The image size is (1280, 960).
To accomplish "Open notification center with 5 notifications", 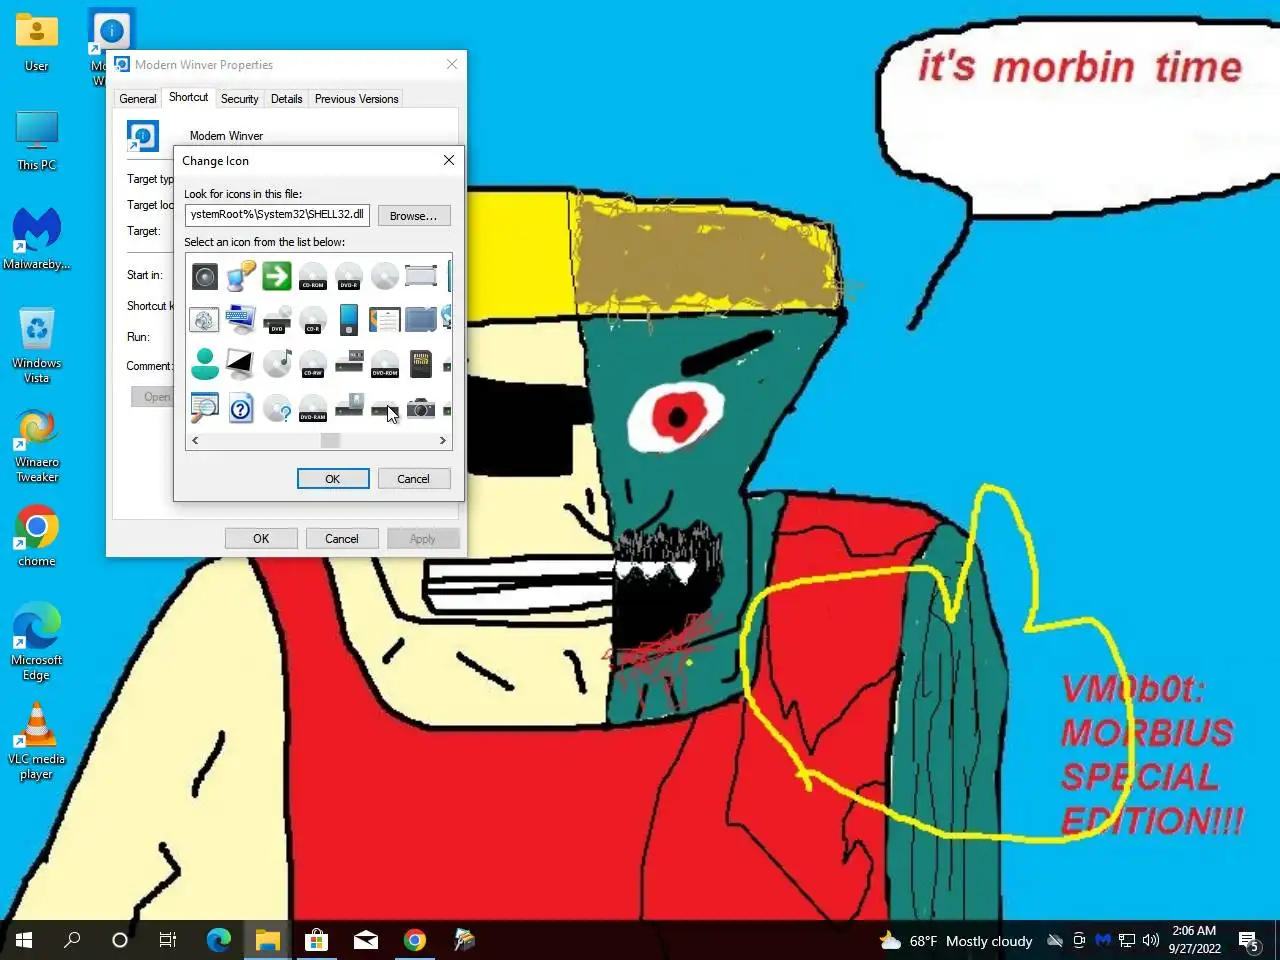I will (x=1249, y=941).
